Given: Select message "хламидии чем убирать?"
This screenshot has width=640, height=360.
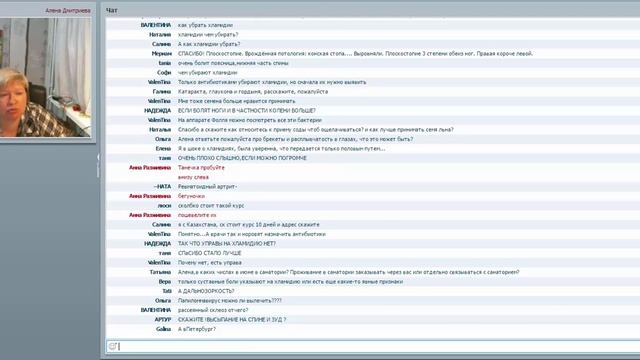Looking at the screenshot, I should point(208,35).
